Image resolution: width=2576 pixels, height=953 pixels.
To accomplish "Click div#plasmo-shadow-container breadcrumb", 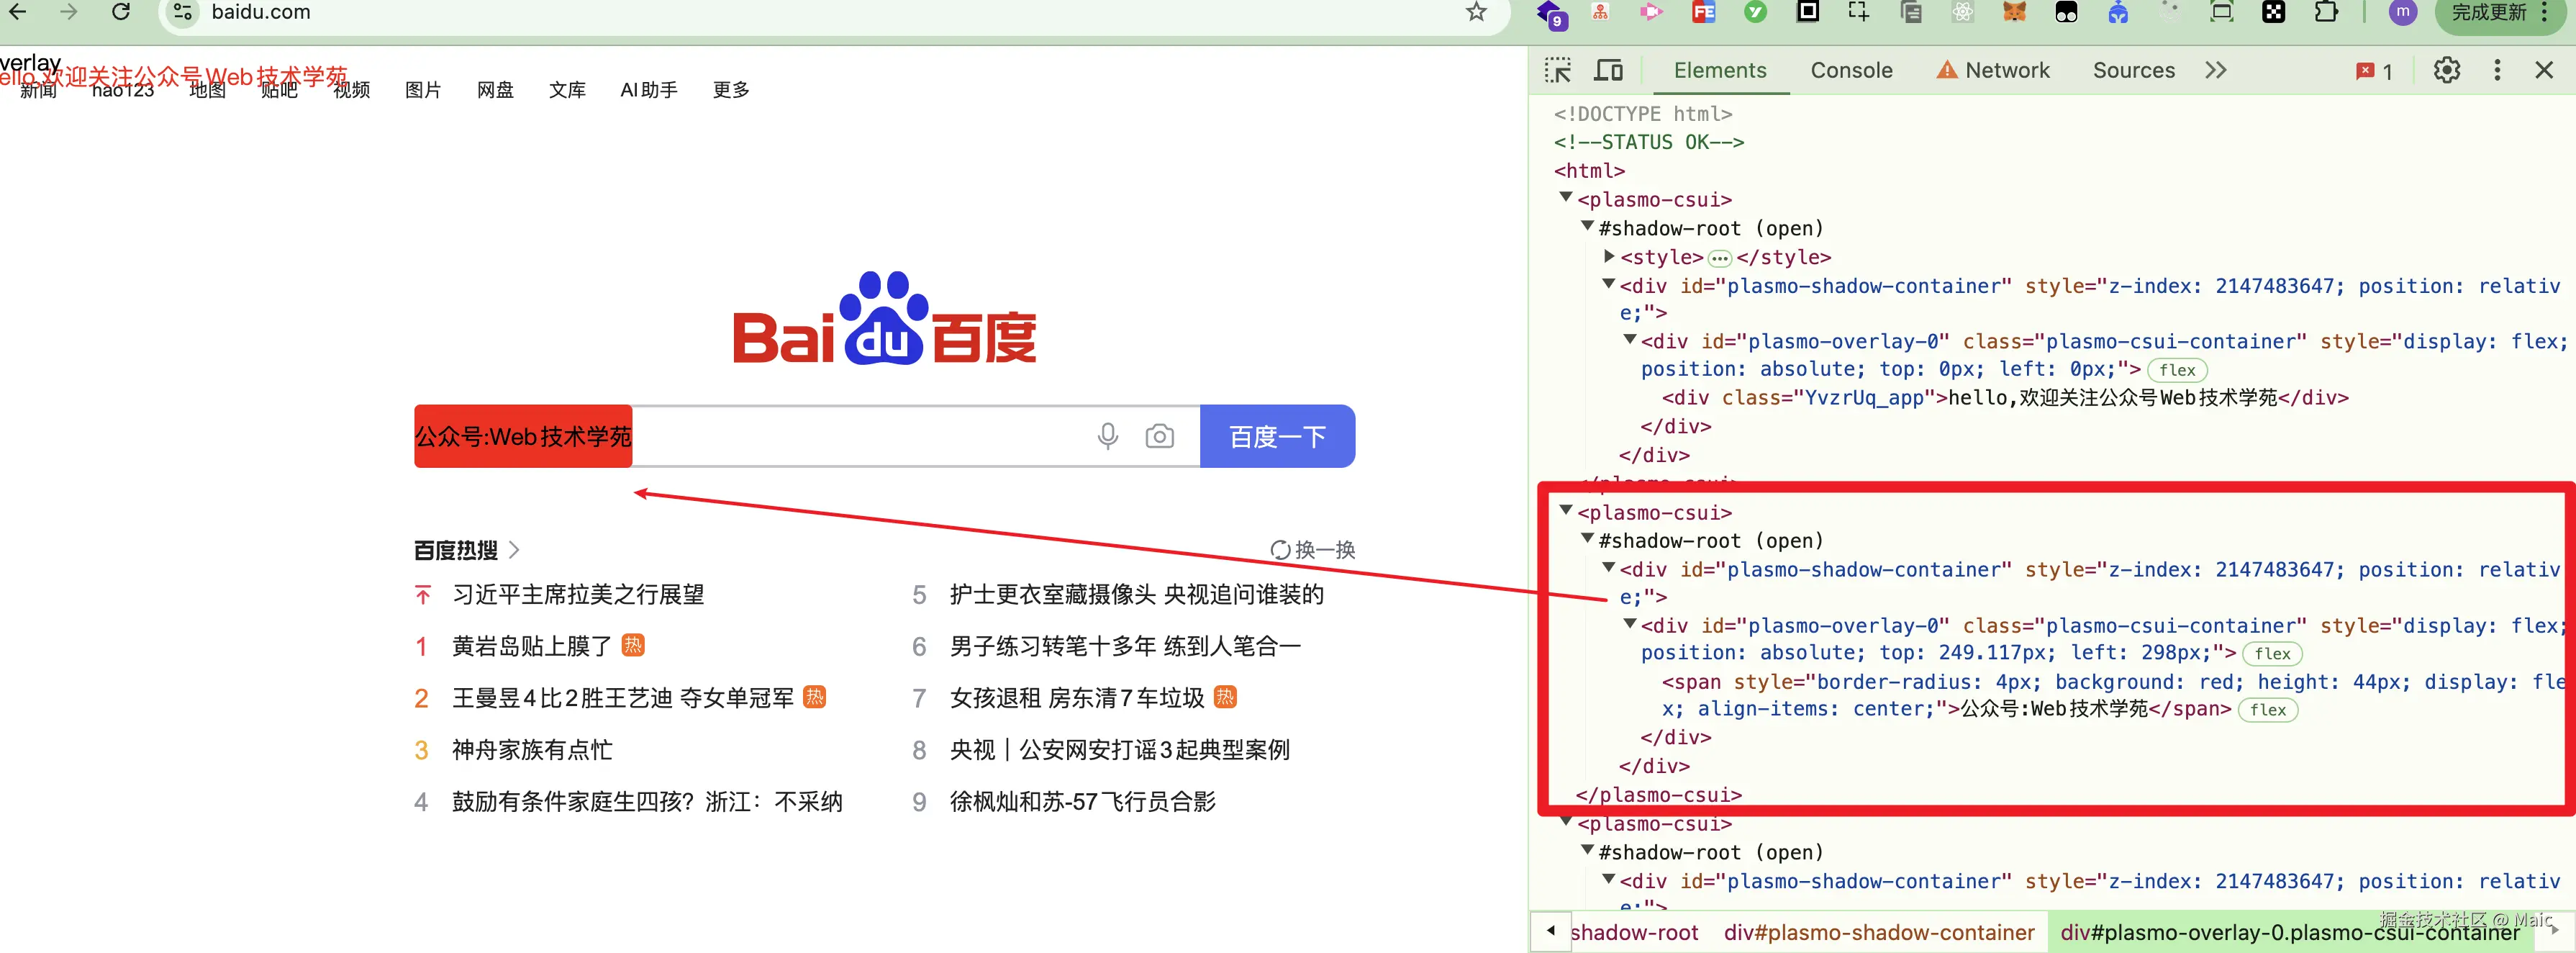I will click(1878, 932).
